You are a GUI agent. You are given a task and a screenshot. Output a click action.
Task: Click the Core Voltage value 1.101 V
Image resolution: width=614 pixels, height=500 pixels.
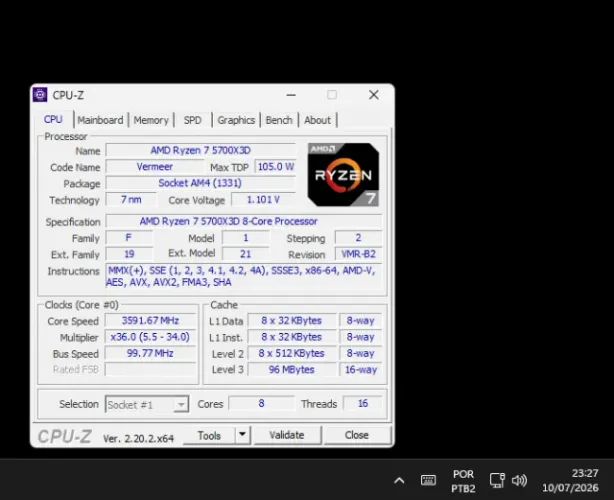click(264, 200)
